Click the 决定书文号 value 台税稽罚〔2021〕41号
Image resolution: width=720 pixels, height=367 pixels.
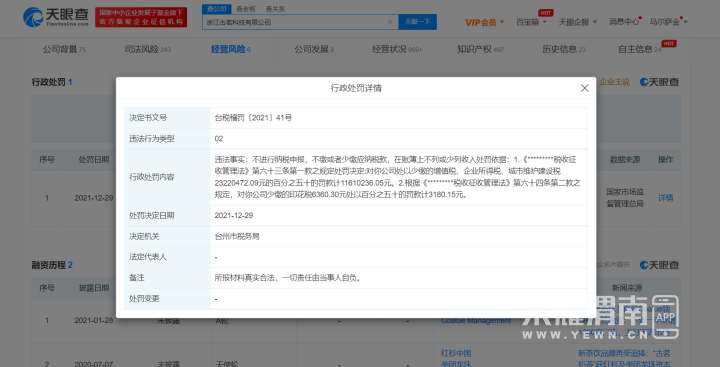[253, 118]
